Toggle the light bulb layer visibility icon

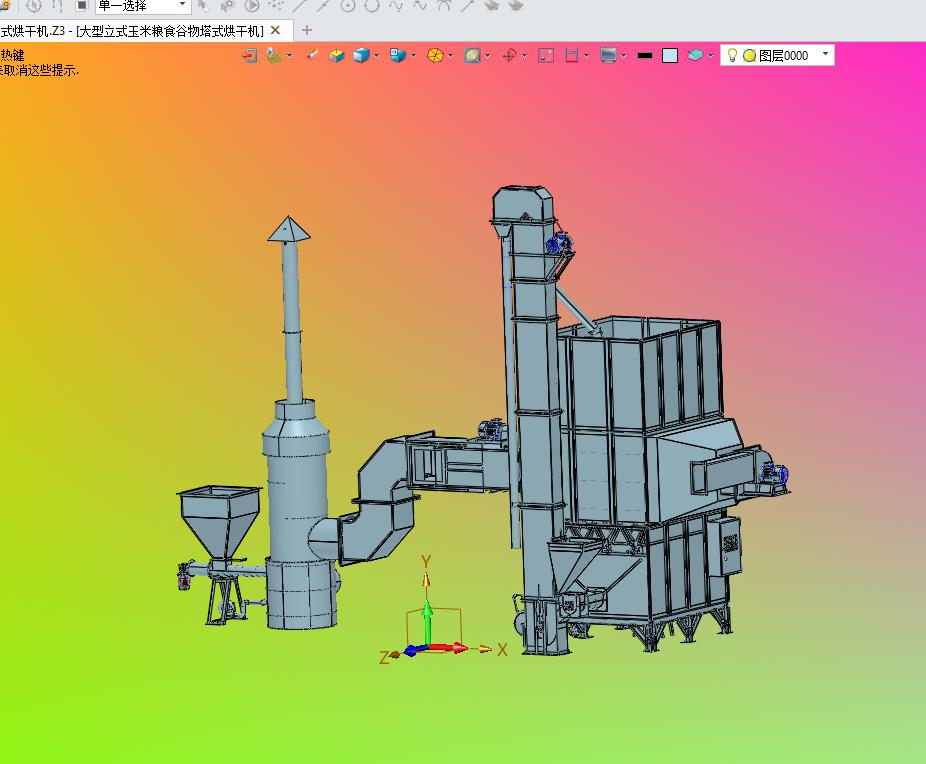pos(732,55)
